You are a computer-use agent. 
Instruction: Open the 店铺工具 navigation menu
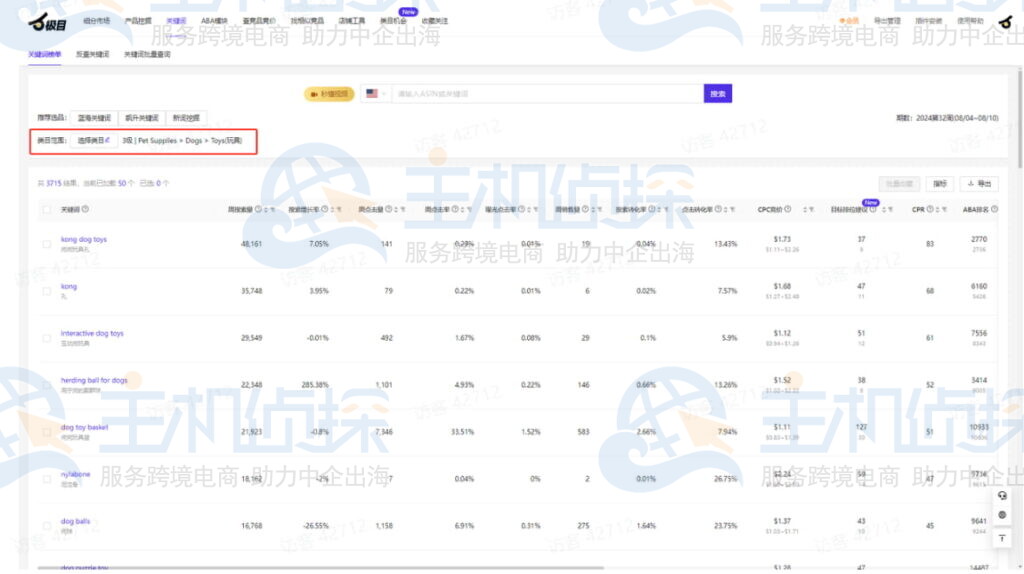point(352,22)
